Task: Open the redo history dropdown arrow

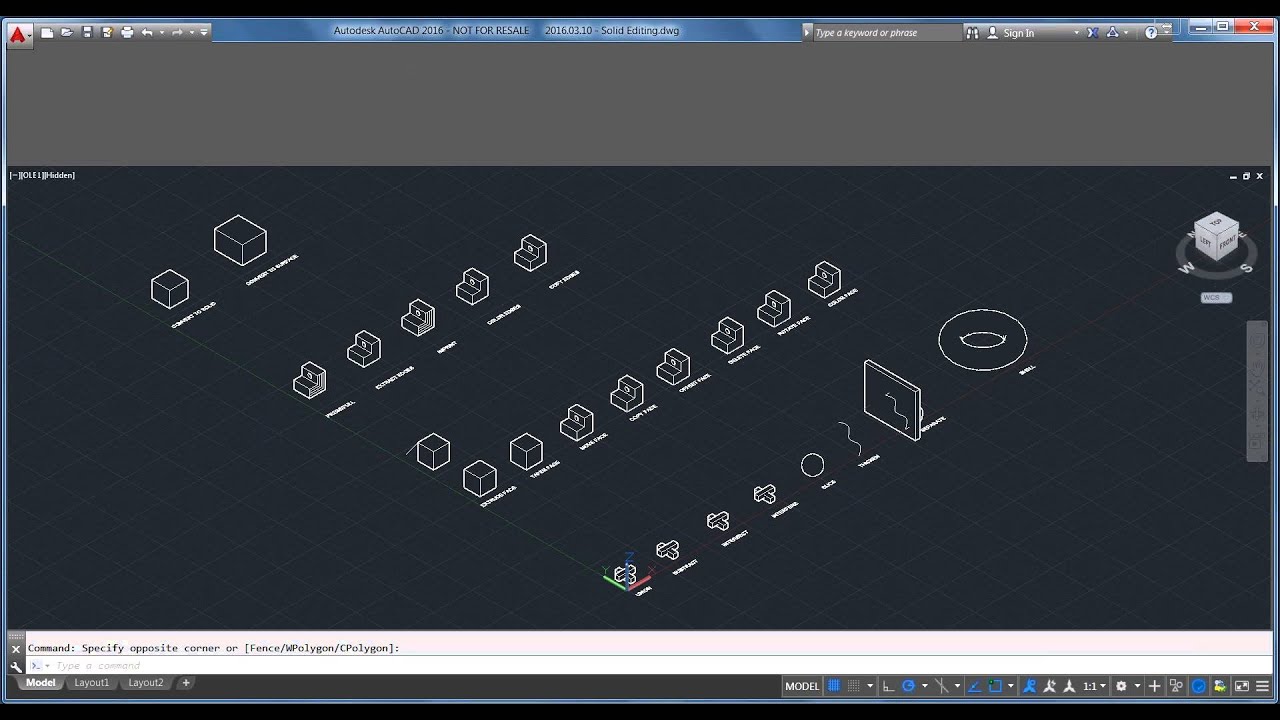Action: (x=190, y=32)
